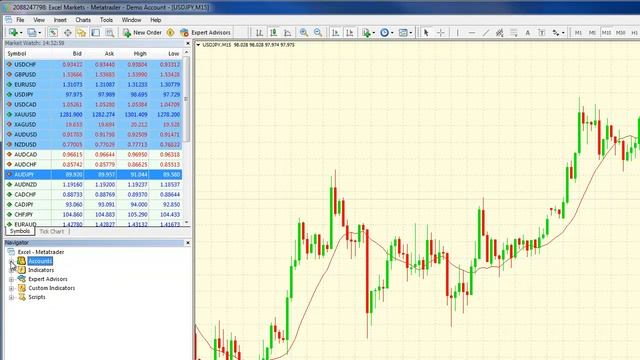
Task: Close the Navigator panel
Action: (x=188, y=243)
